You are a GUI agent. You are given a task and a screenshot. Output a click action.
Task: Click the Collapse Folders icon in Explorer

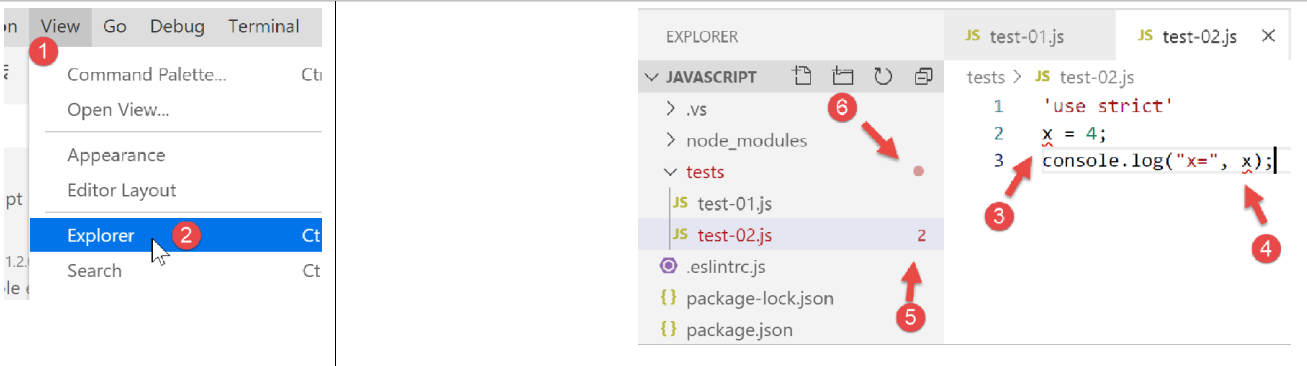922,76
